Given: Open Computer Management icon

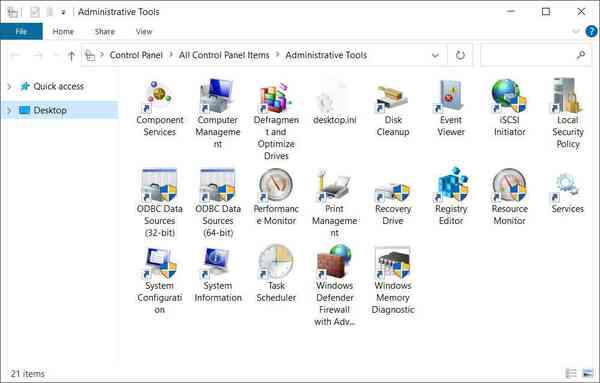Looking at the screenshot, I should 217,95.
